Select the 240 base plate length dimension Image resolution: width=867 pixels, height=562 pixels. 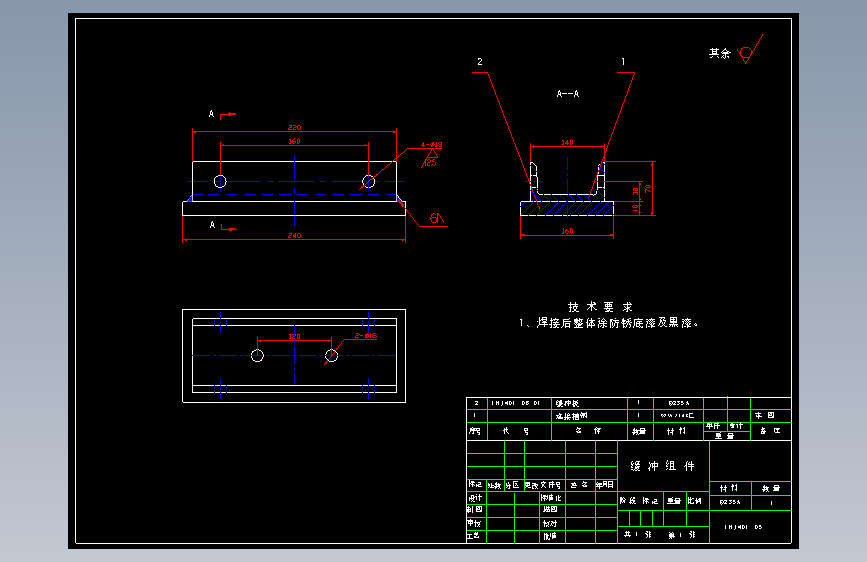294,236
